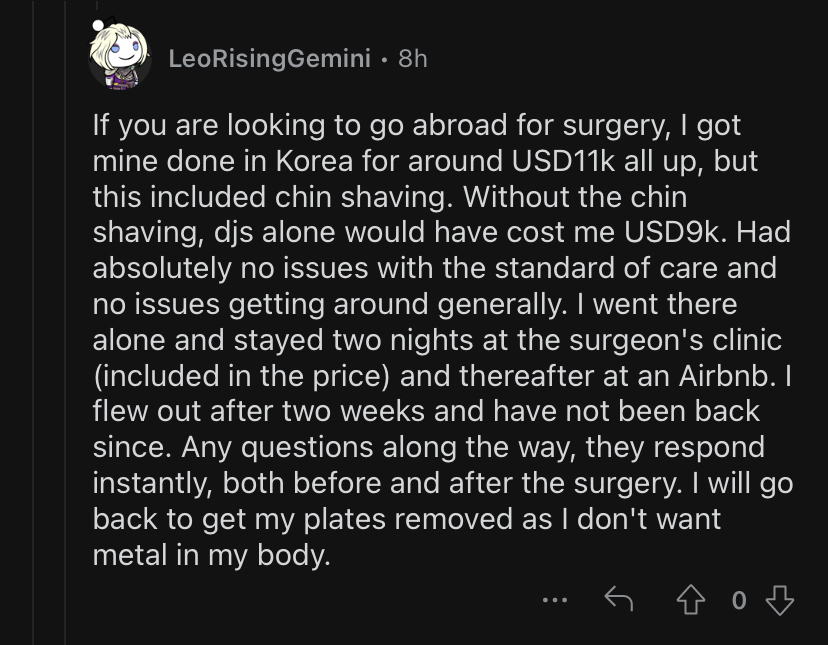Open LeoRisingGemini's avatar image
Screen dimensions: 828x645
pyautogui.click(x=120, y=57)
